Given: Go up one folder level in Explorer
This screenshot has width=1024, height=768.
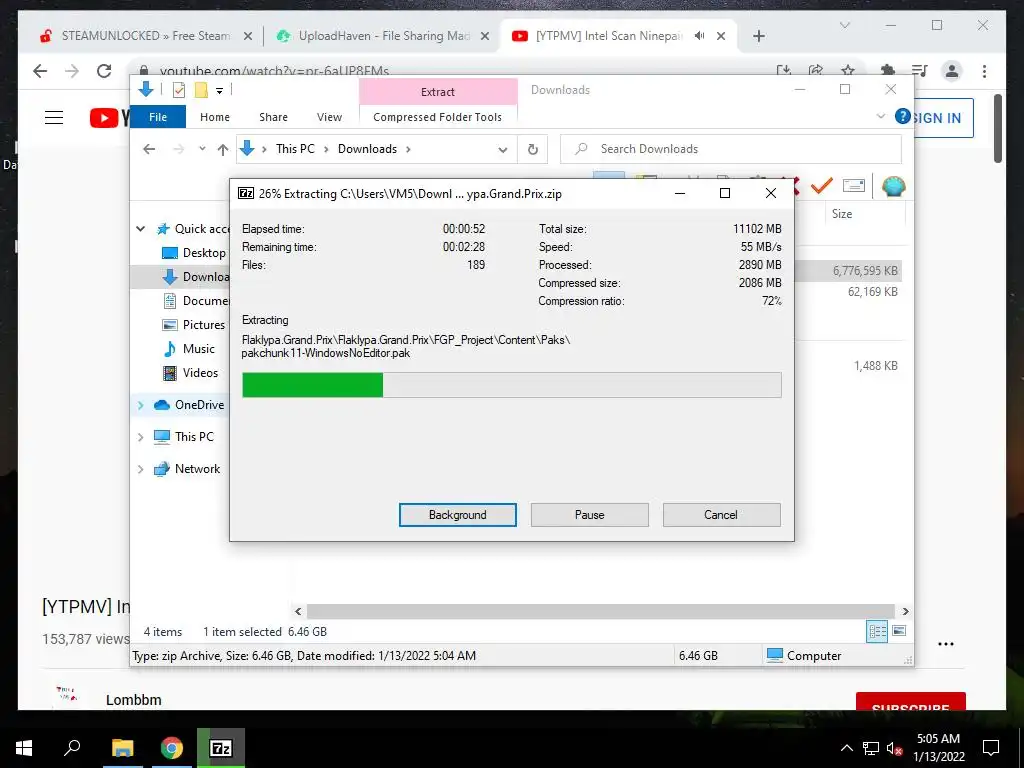Looking at the screenshot, I should [223, 150].
